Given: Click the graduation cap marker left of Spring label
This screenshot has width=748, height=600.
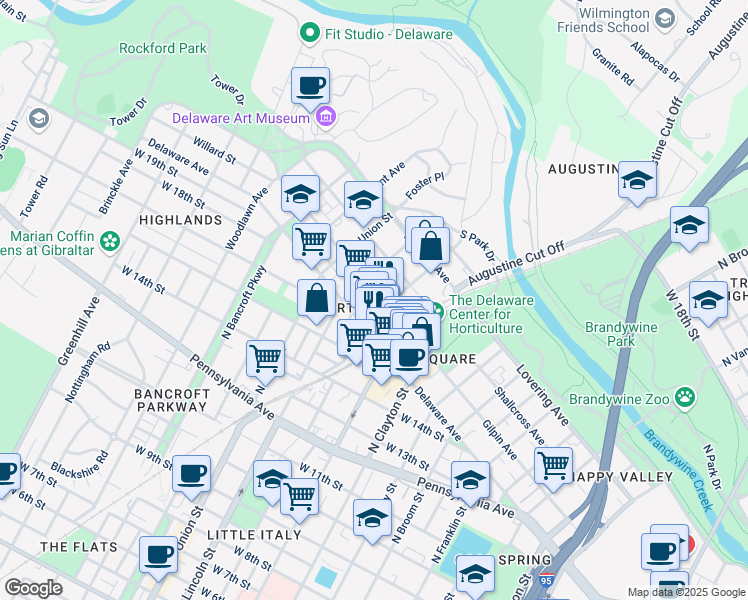Looking at the screenshot, I should 475,575.
